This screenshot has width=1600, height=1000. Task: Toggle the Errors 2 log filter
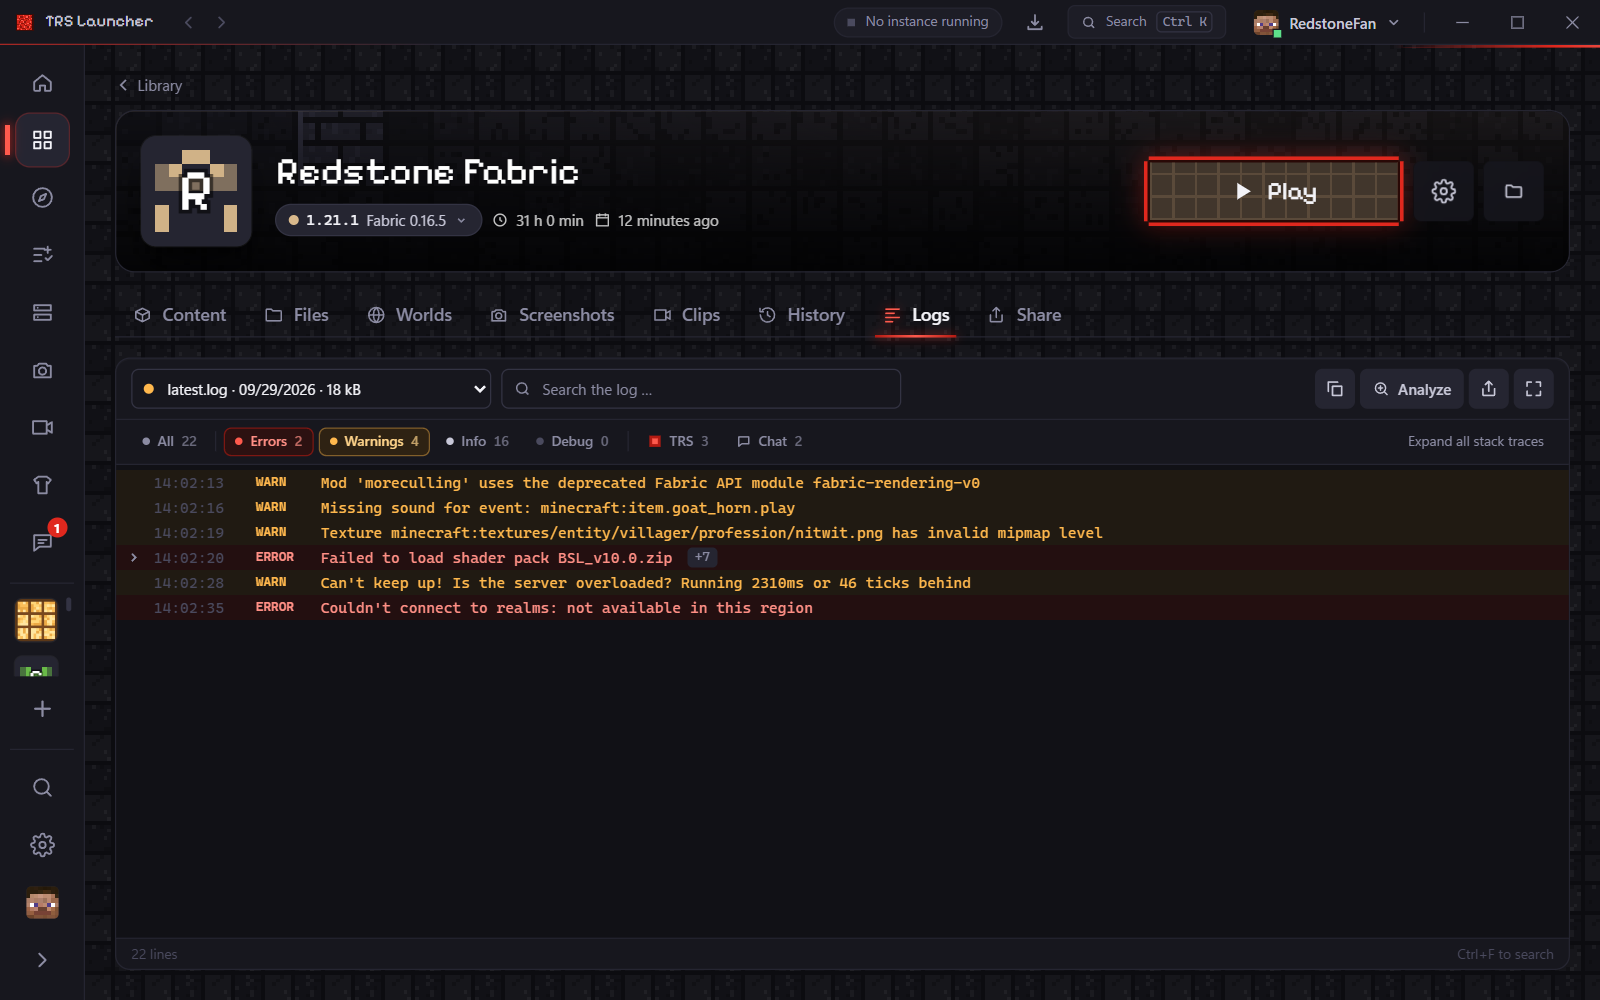[x=268, y=441]
